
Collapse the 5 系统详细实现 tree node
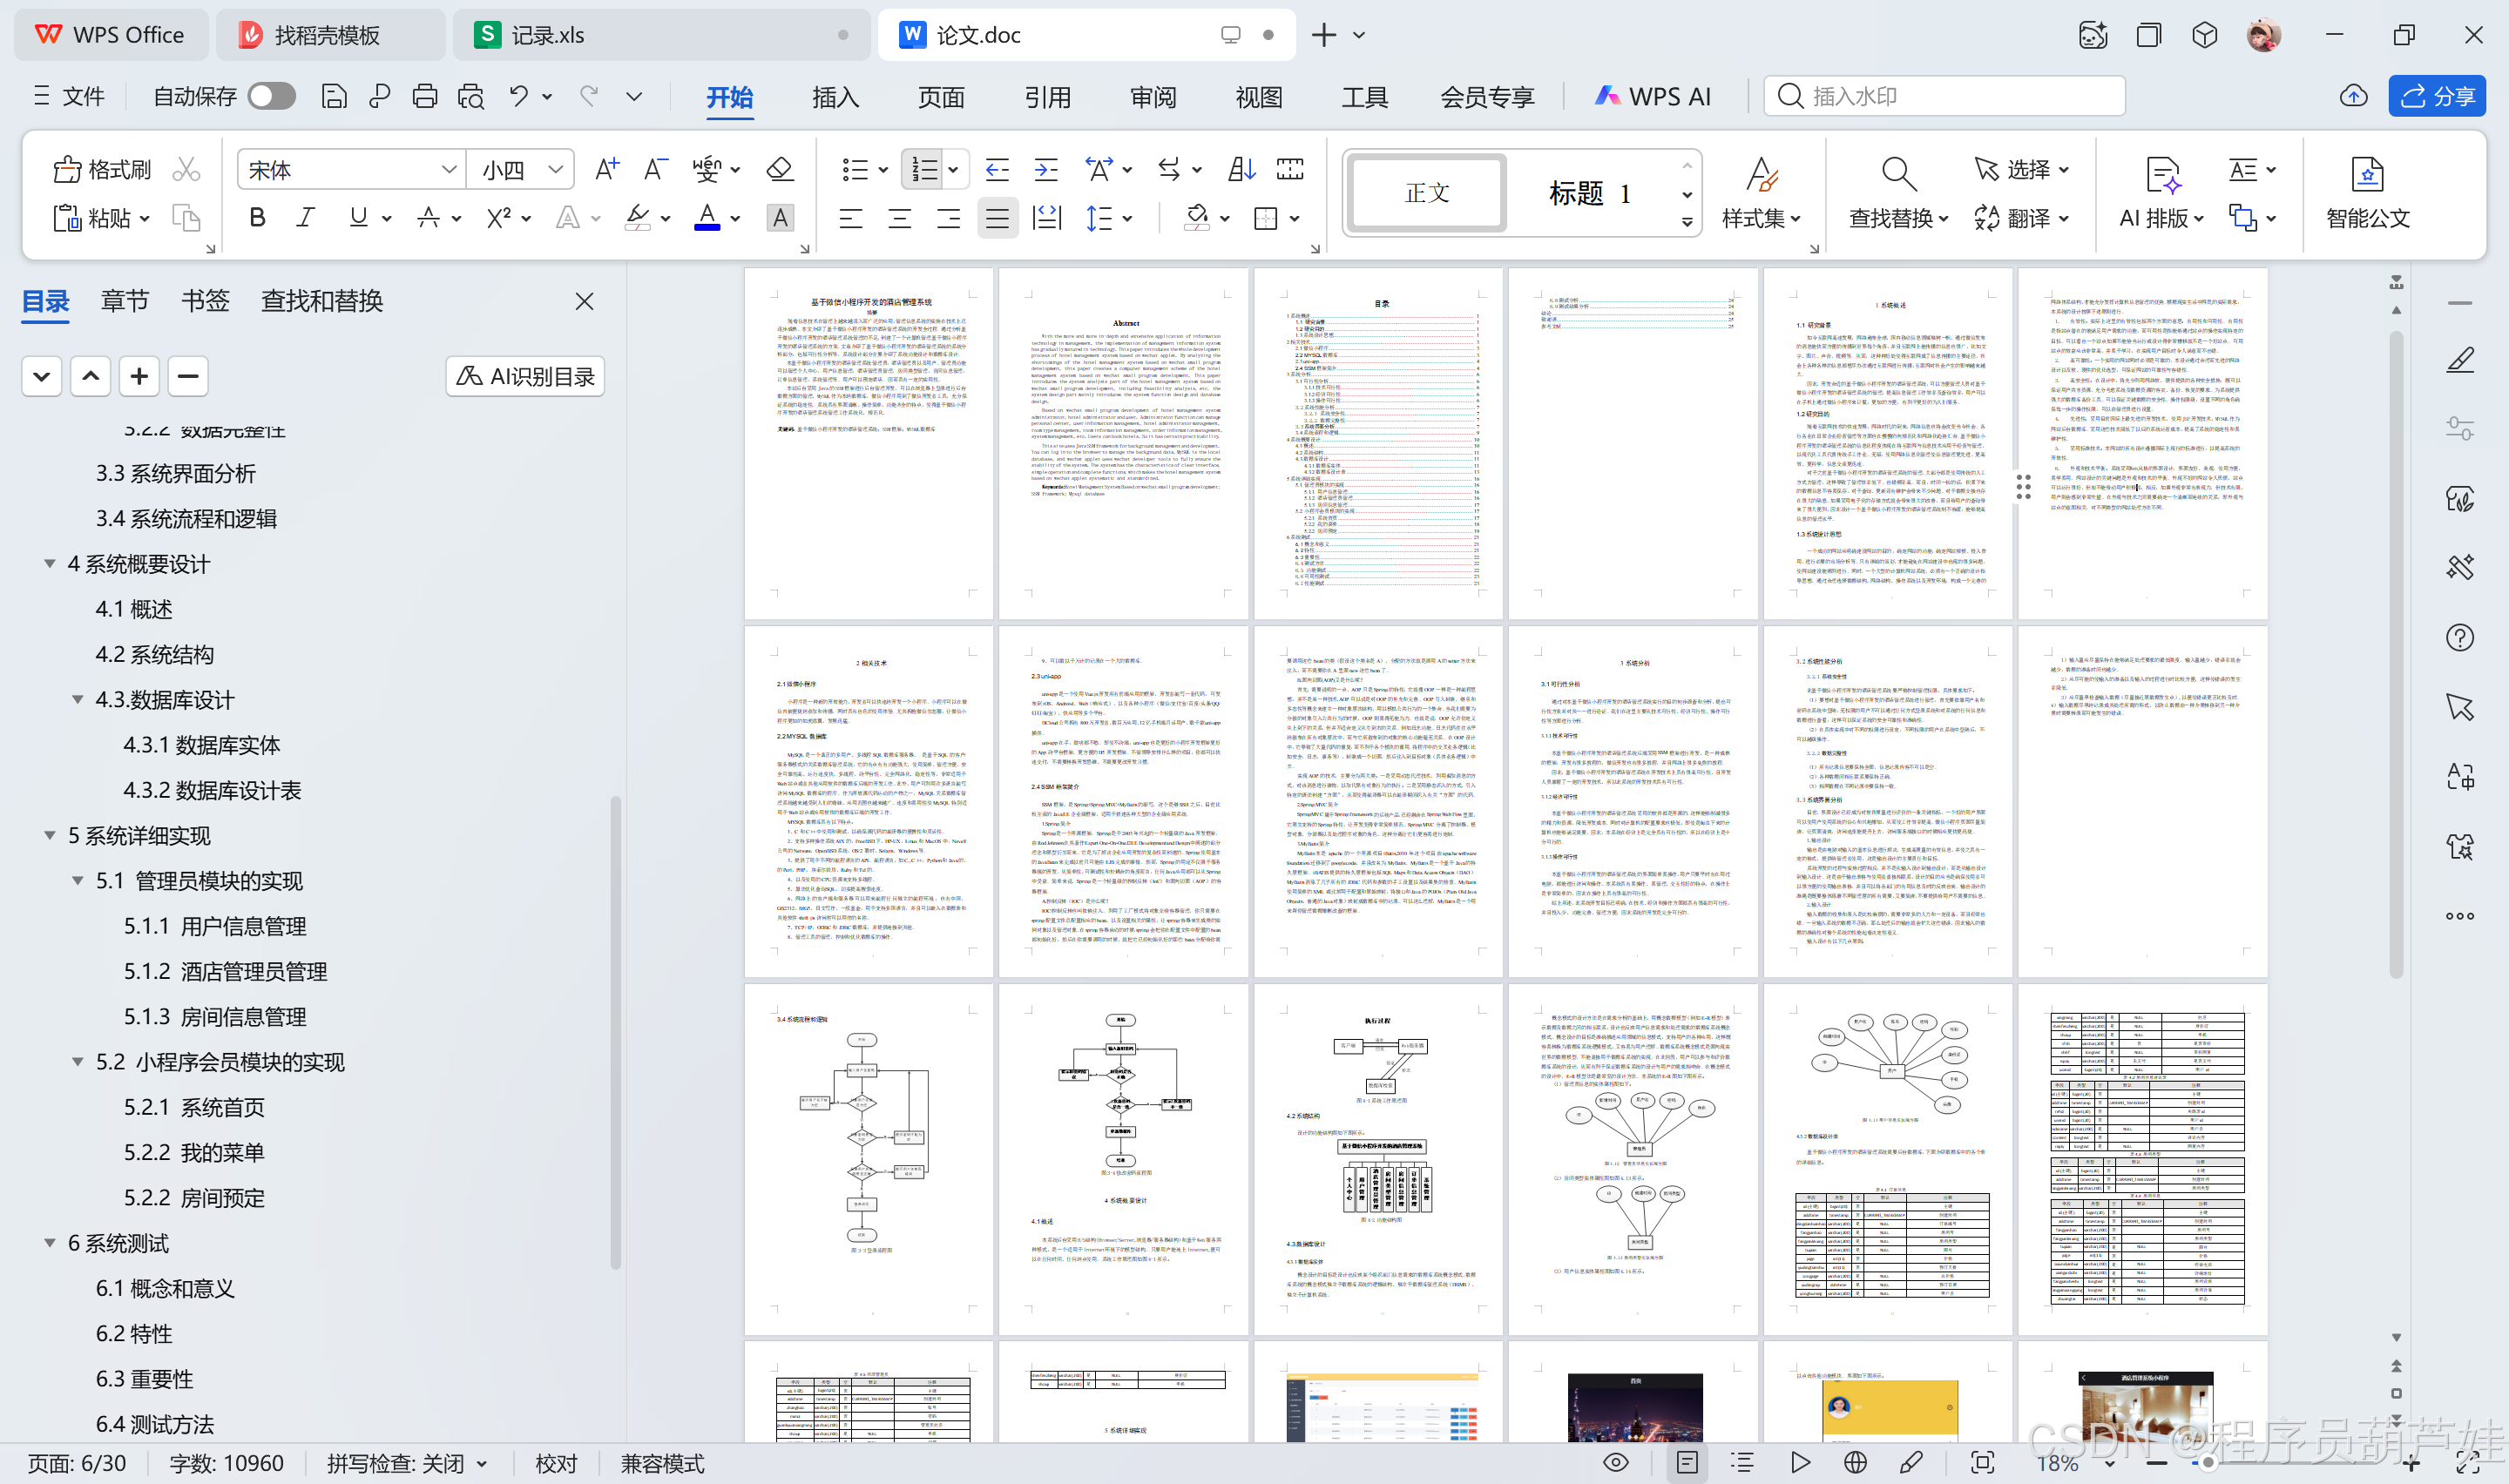point(49,835)
